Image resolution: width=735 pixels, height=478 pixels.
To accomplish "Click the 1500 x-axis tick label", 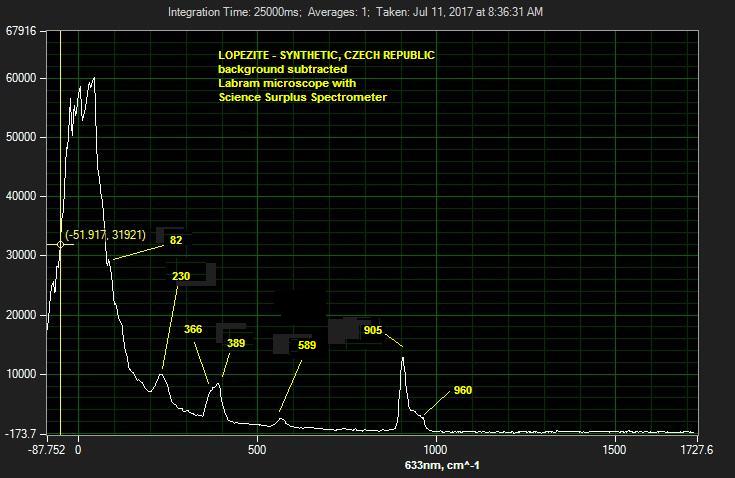I will click(x=614, y=450).
